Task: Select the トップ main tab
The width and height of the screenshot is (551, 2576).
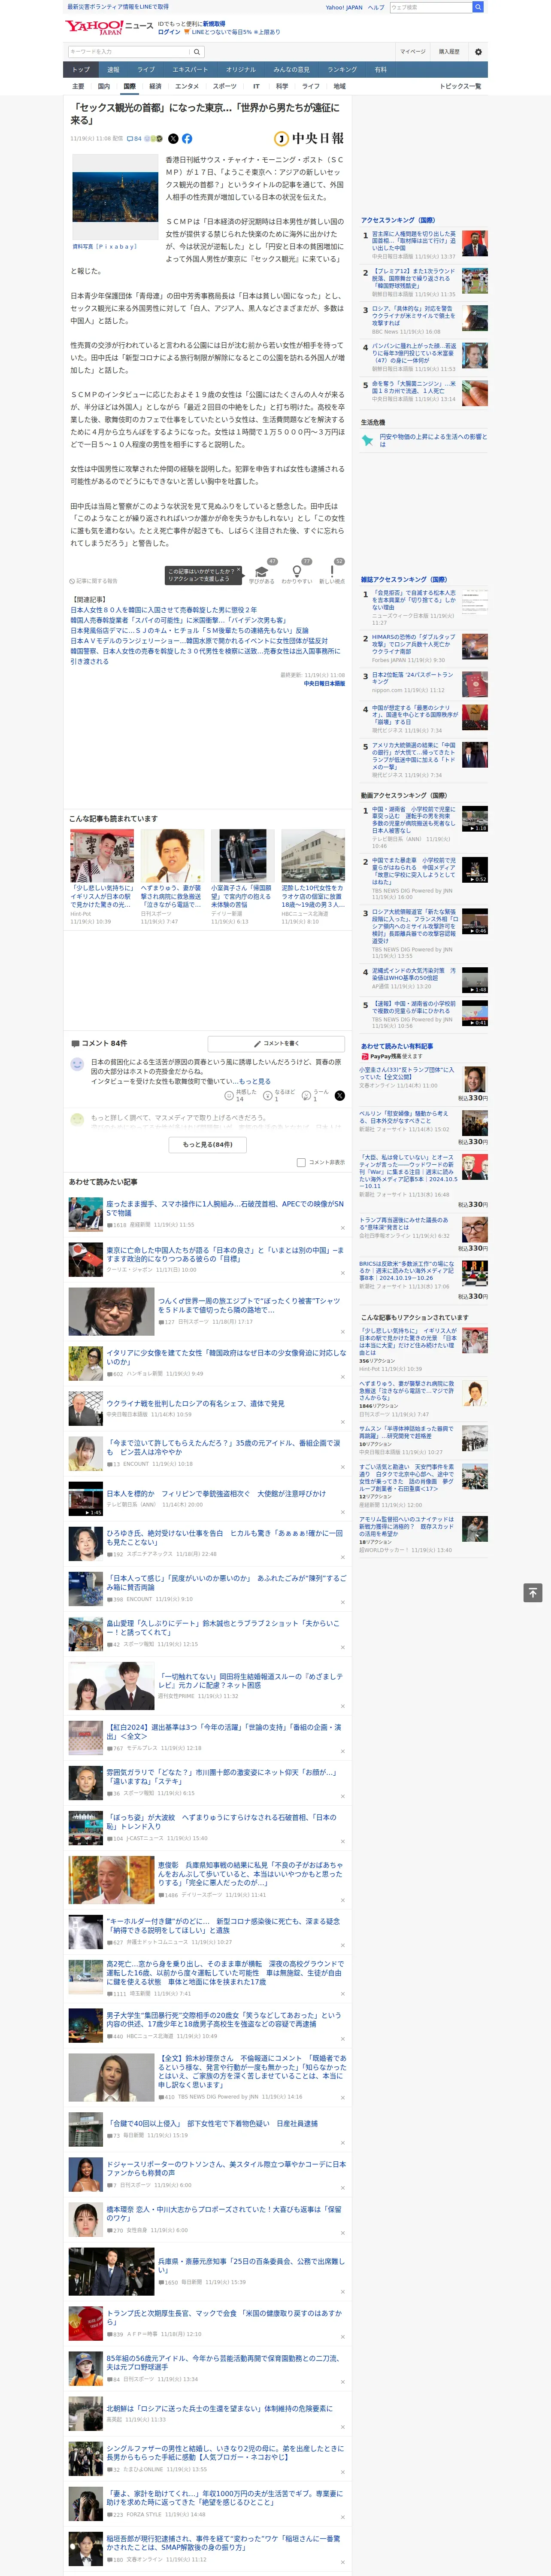Action: click(x=81, y=70)
